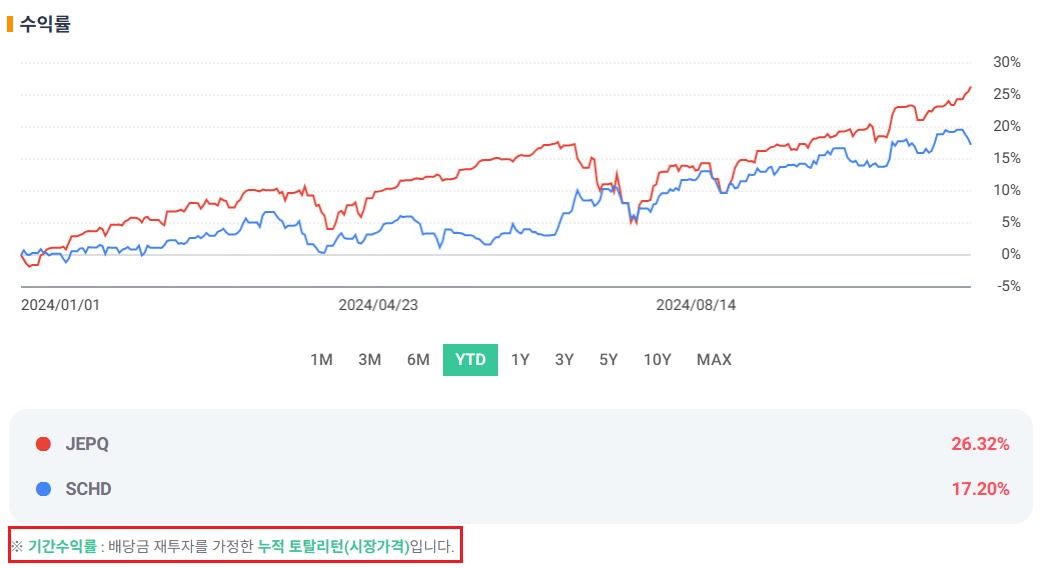Click the 10% y-axis label
Viewport: 1048px width, 568px height.
click(x=1007, y=190)
